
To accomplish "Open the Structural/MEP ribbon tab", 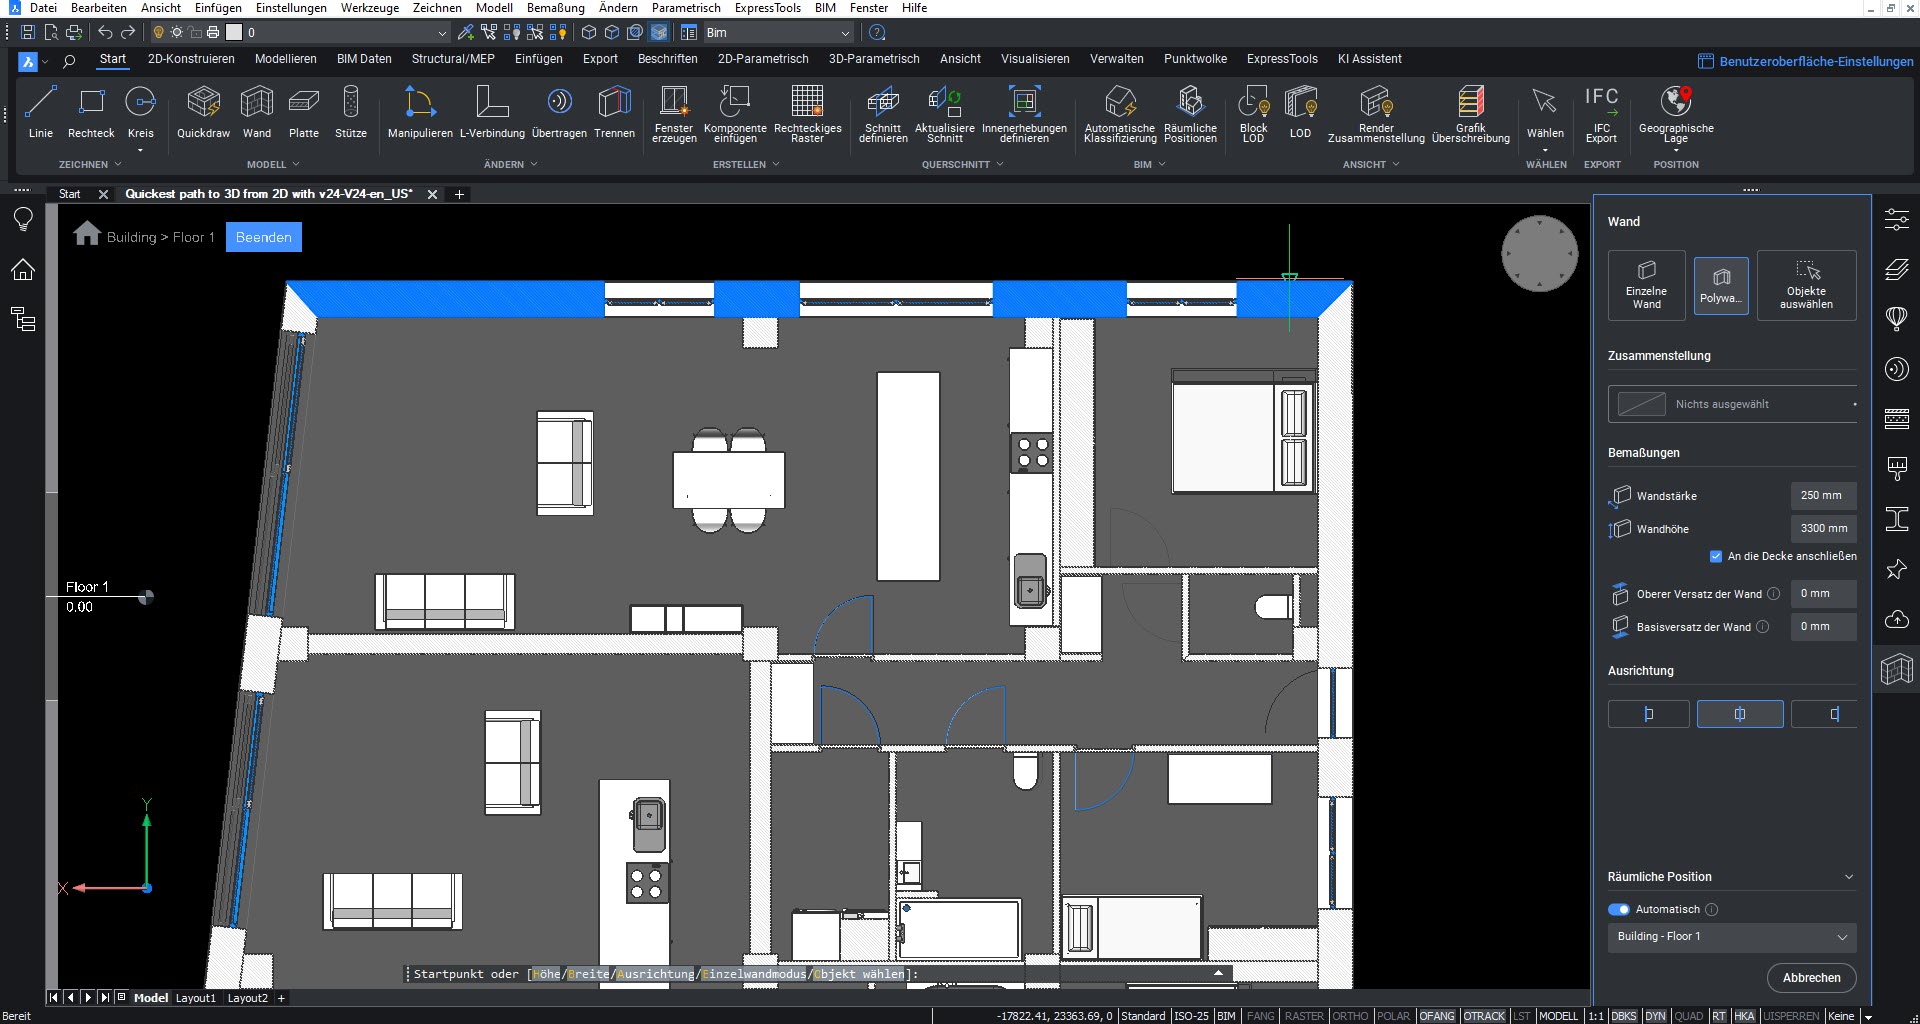I will 453,59.
